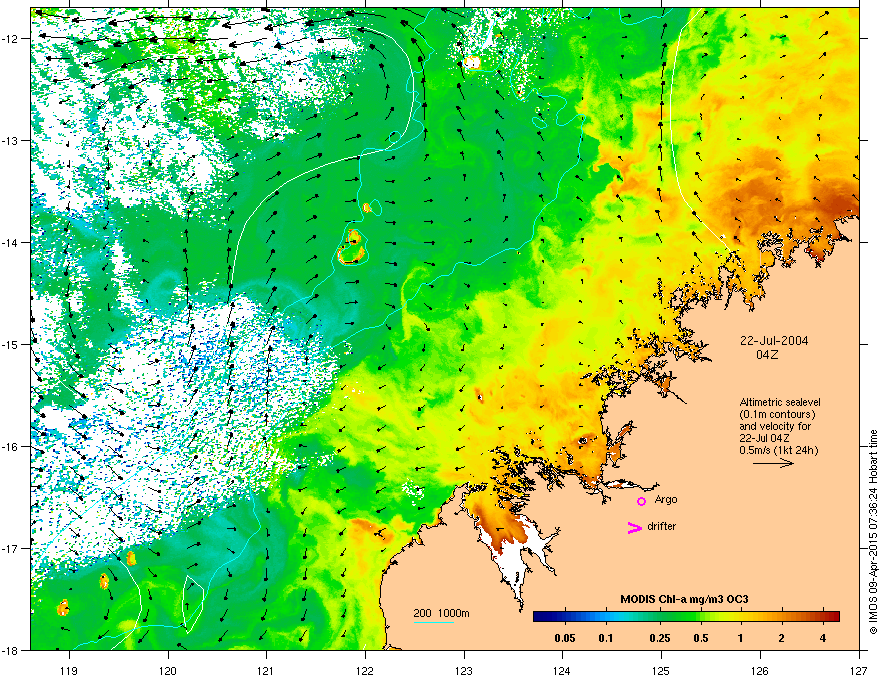Click the color bar tick label 0.1
This screenshot has width=880, height=680.
[x=606, y=638]
